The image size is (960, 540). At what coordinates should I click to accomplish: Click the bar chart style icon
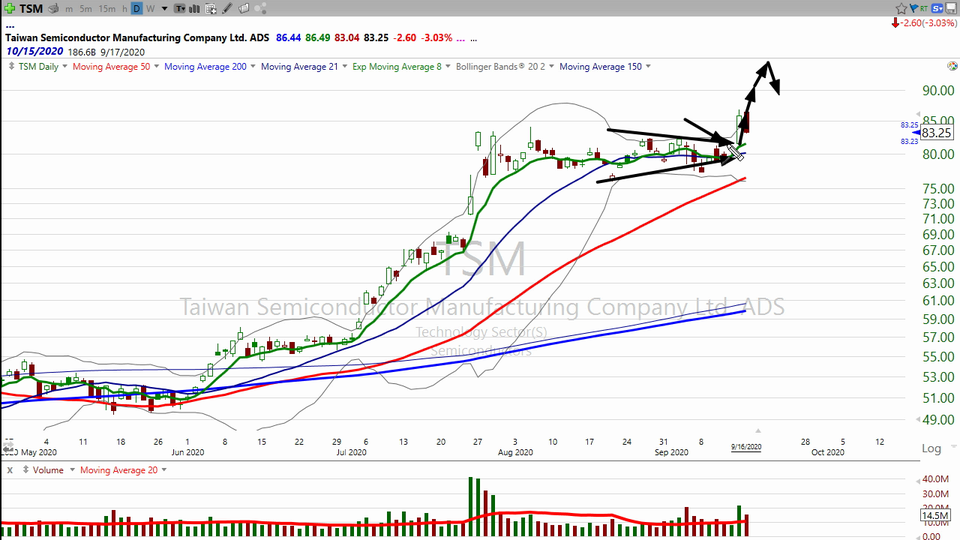(195, 9)
